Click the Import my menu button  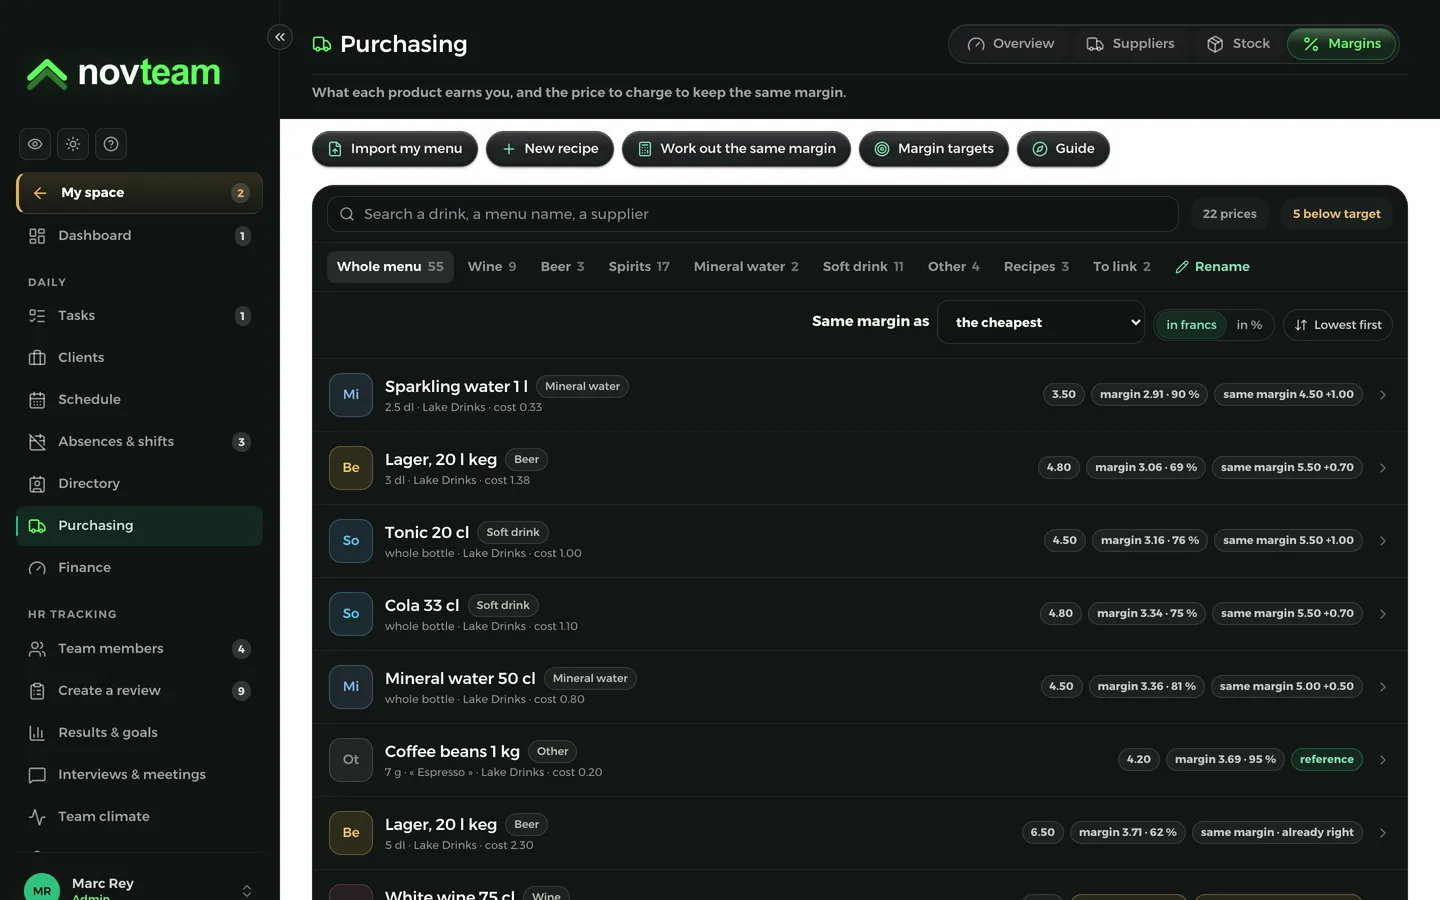point(395,149)
